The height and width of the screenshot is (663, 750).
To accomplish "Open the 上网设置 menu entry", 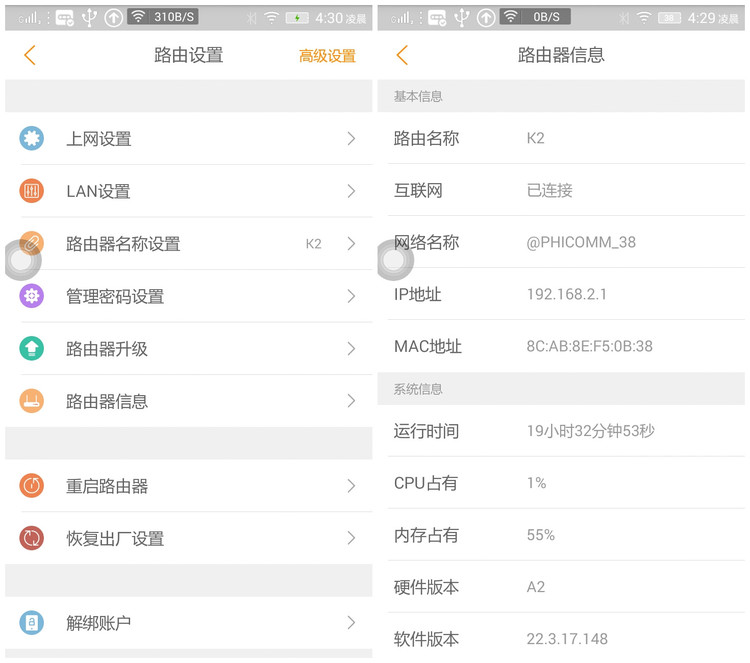I will pyautogui.click(x=188, y=139).
